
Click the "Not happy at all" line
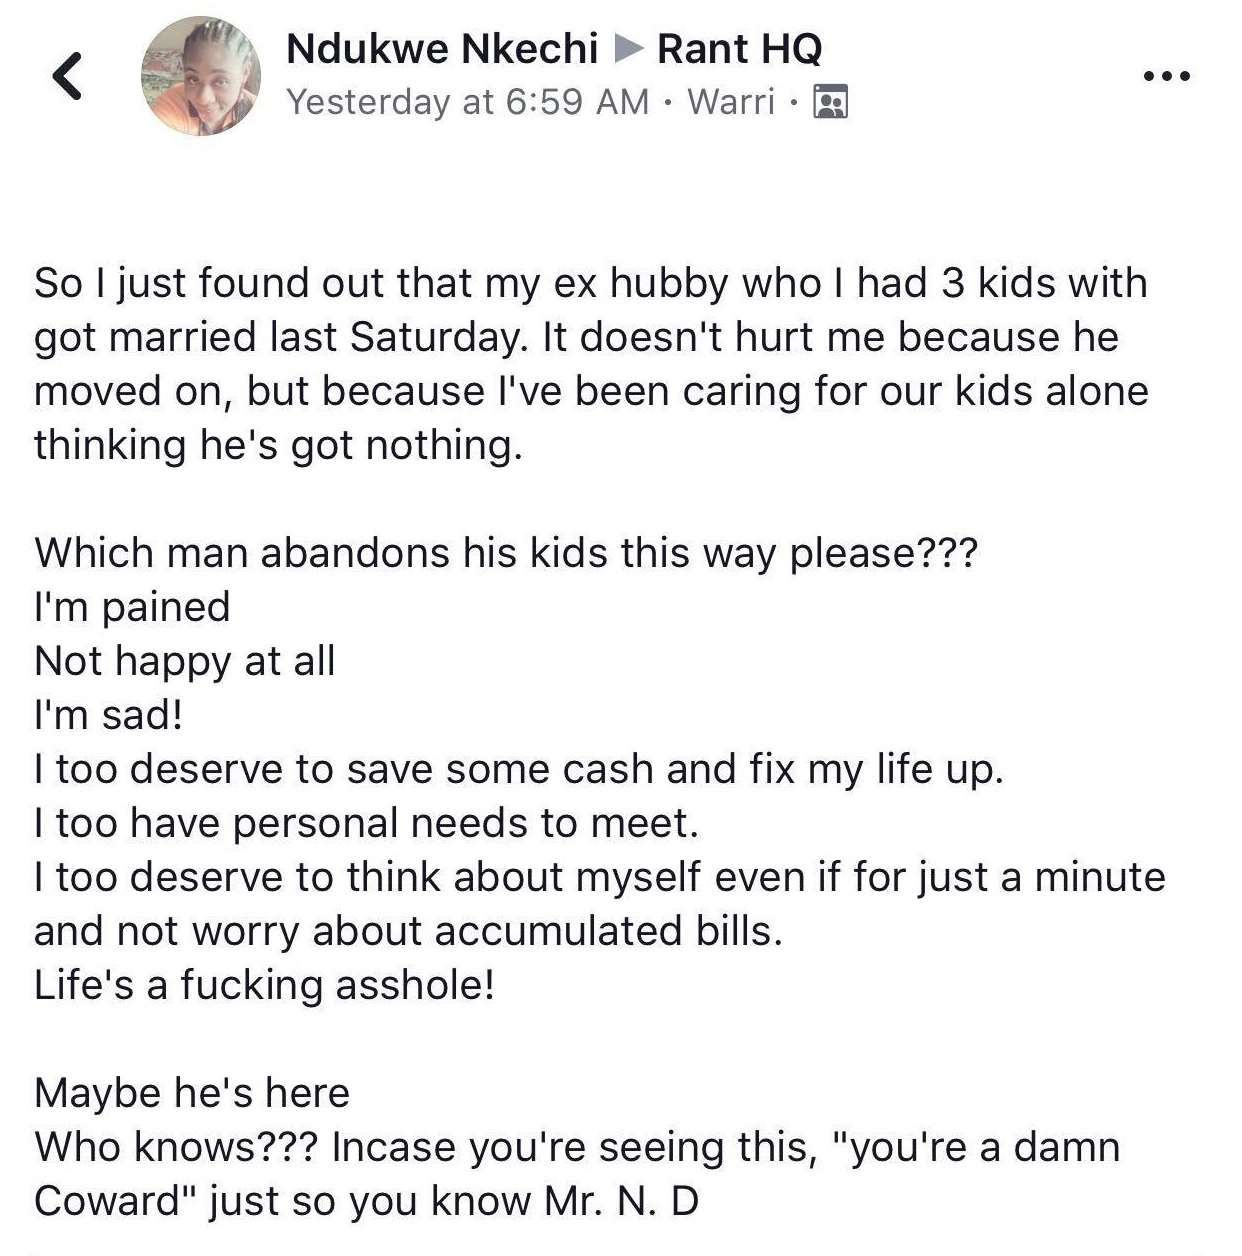pyautogui.click(x=185, y=661)
